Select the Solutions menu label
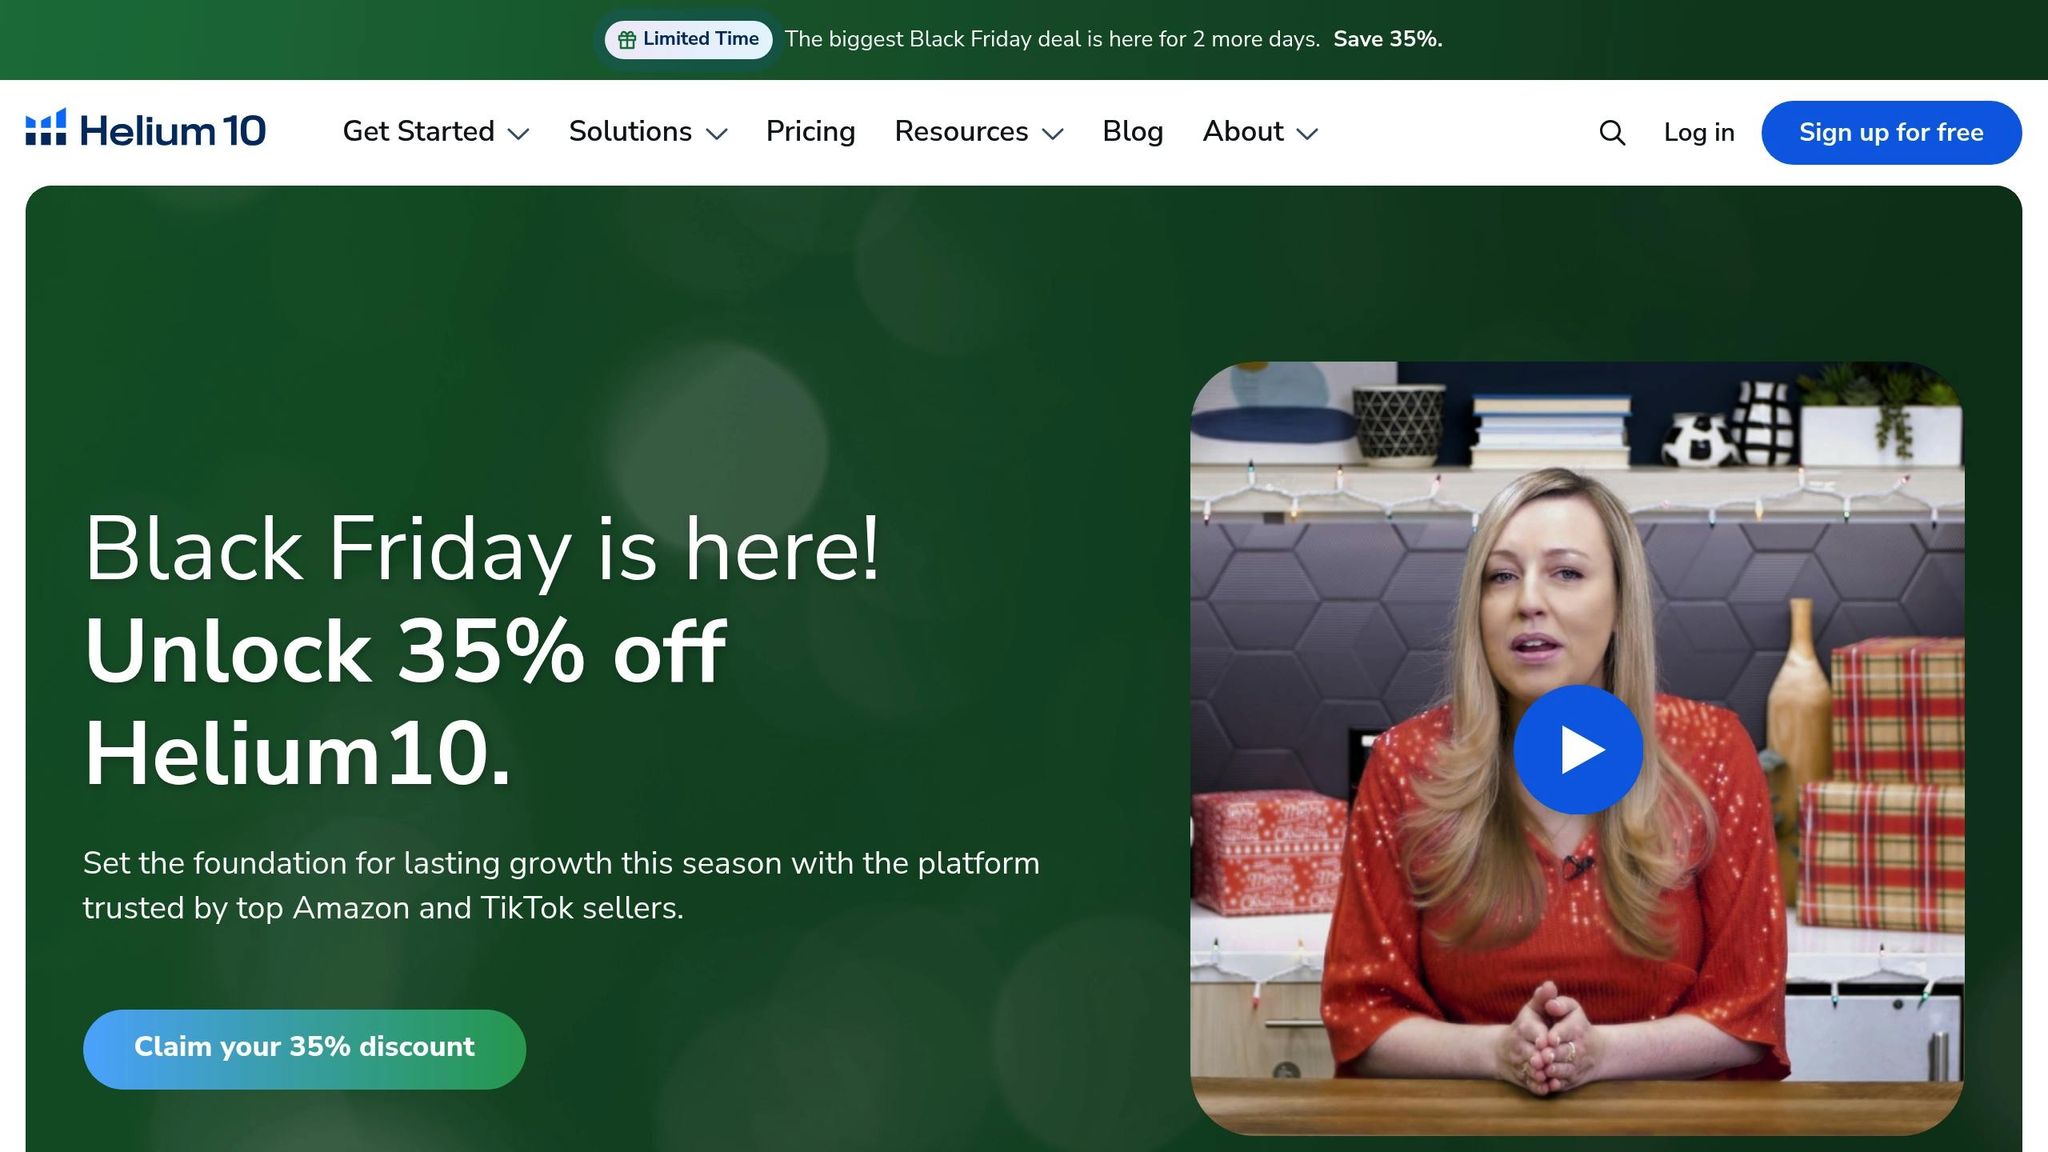 coord(630,132)
